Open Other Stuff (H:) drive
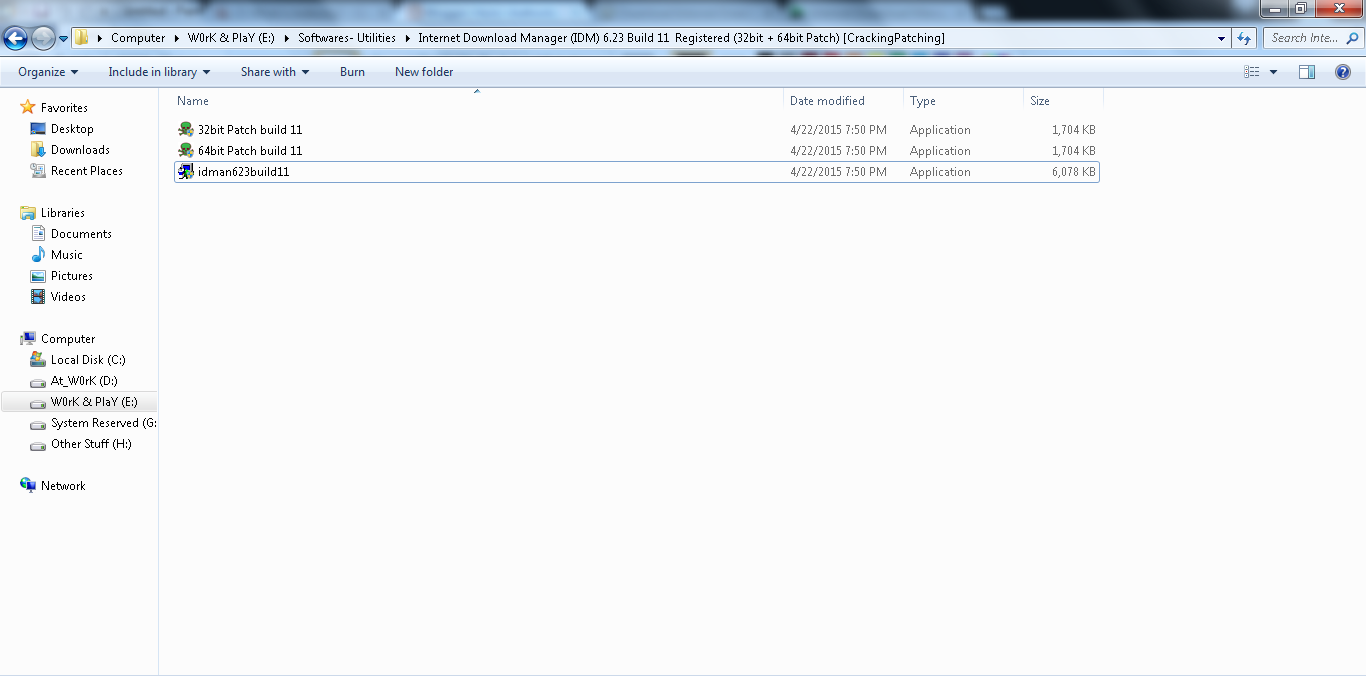 point(91,444)
